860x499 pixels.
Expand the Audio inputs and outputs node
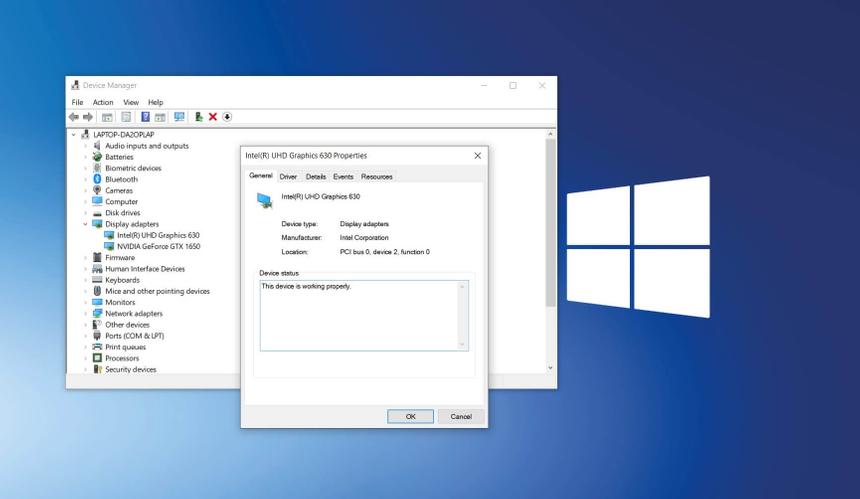pos(85,146)
